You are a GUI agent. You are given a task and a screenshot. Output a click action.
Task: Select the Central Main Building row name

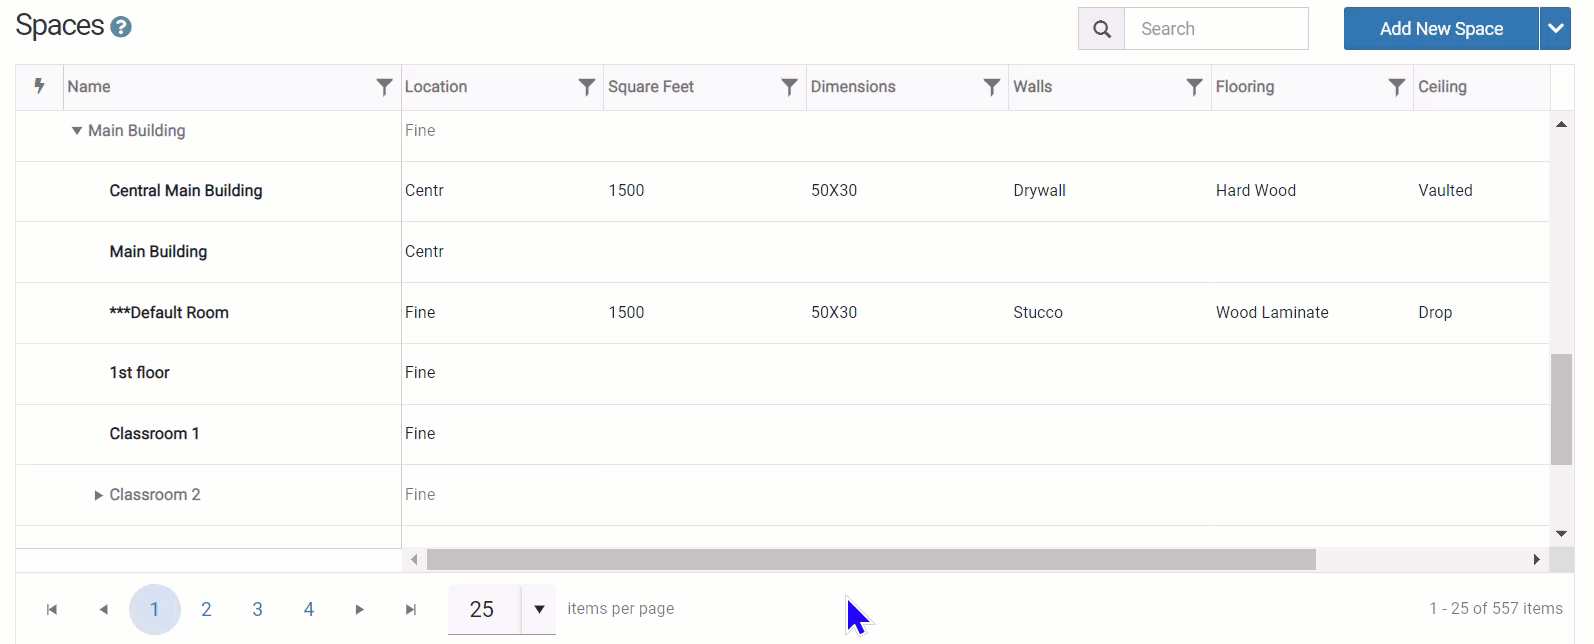pos(186,191)
